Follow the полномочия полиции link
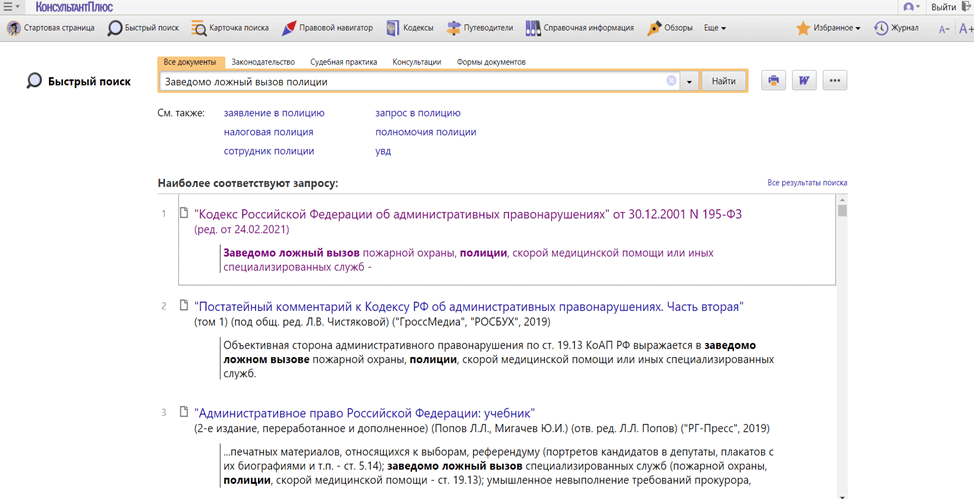 (x=426, y=132)
